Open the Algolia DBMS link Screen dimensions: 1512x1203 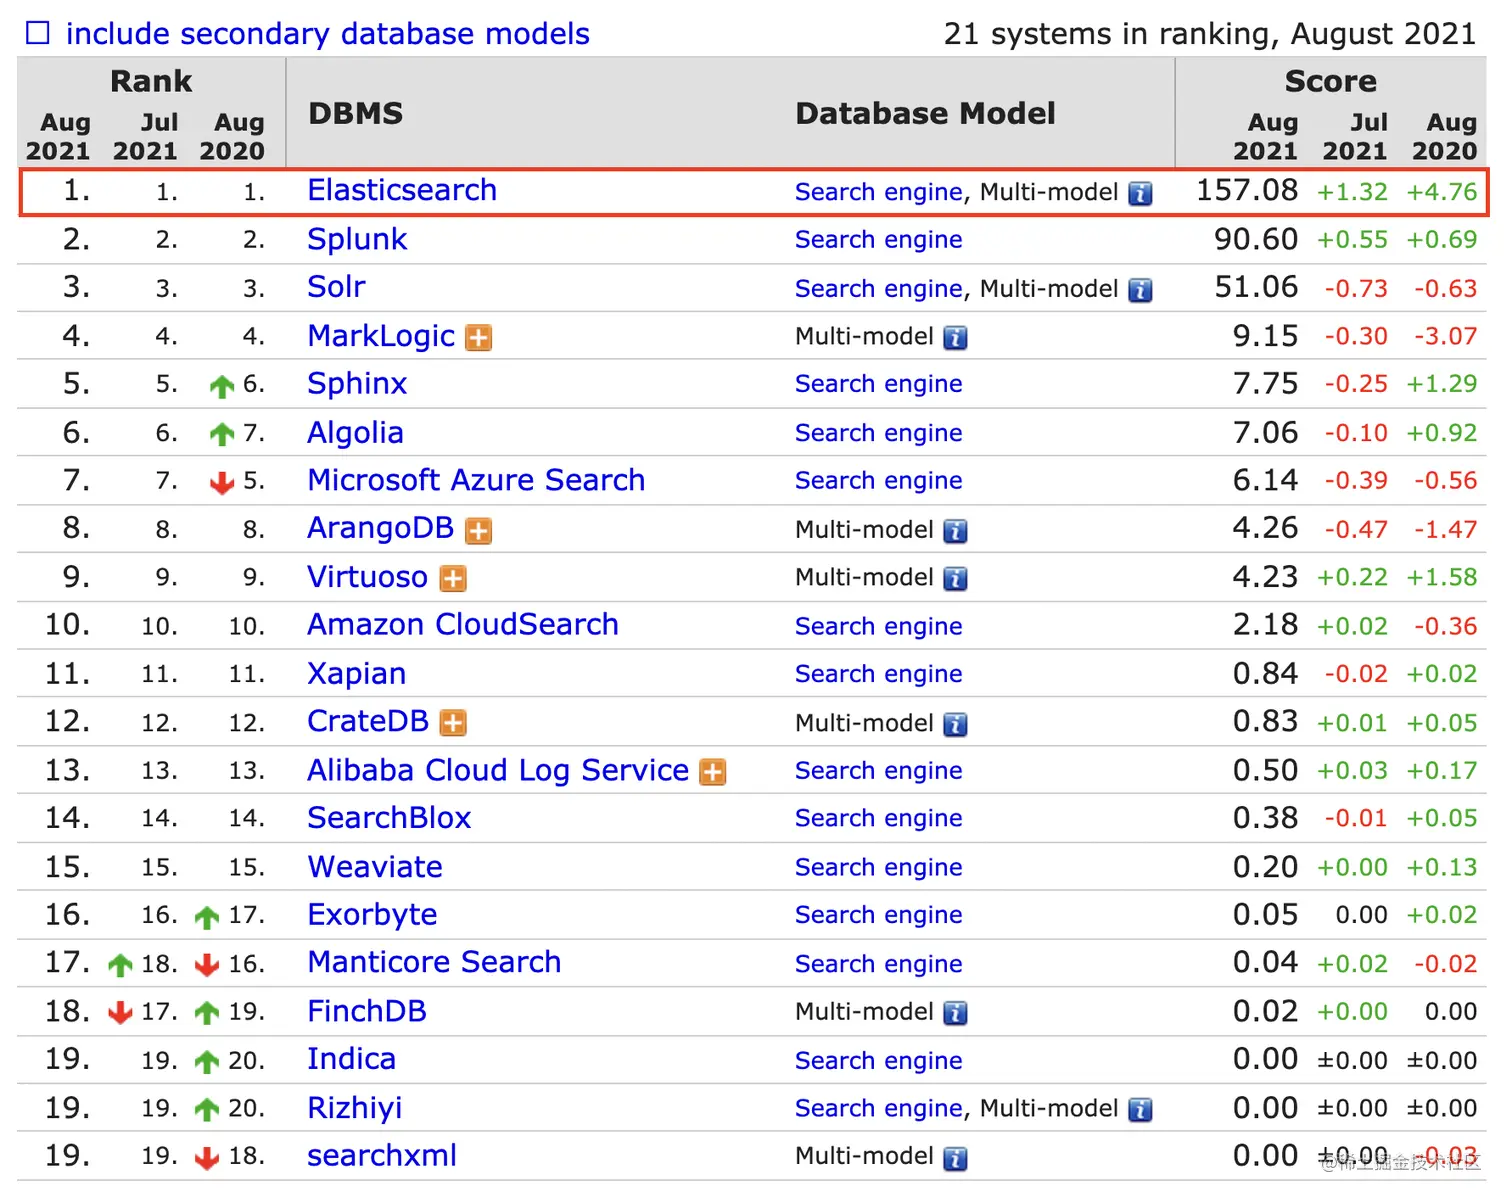pyautogui.click(x=355, y=433)
